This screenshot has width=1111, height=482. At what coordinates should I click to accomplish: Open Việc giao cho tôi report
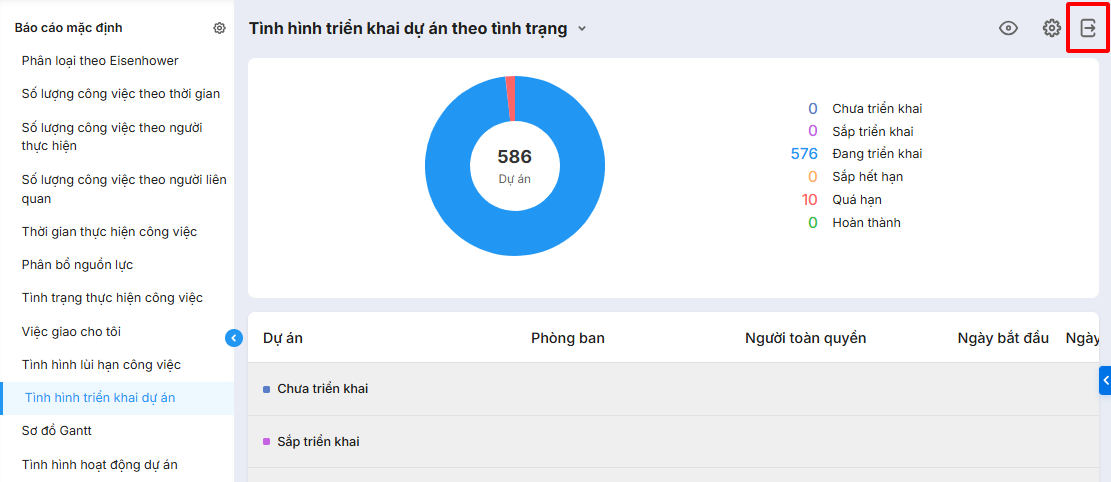click(71, 332)
